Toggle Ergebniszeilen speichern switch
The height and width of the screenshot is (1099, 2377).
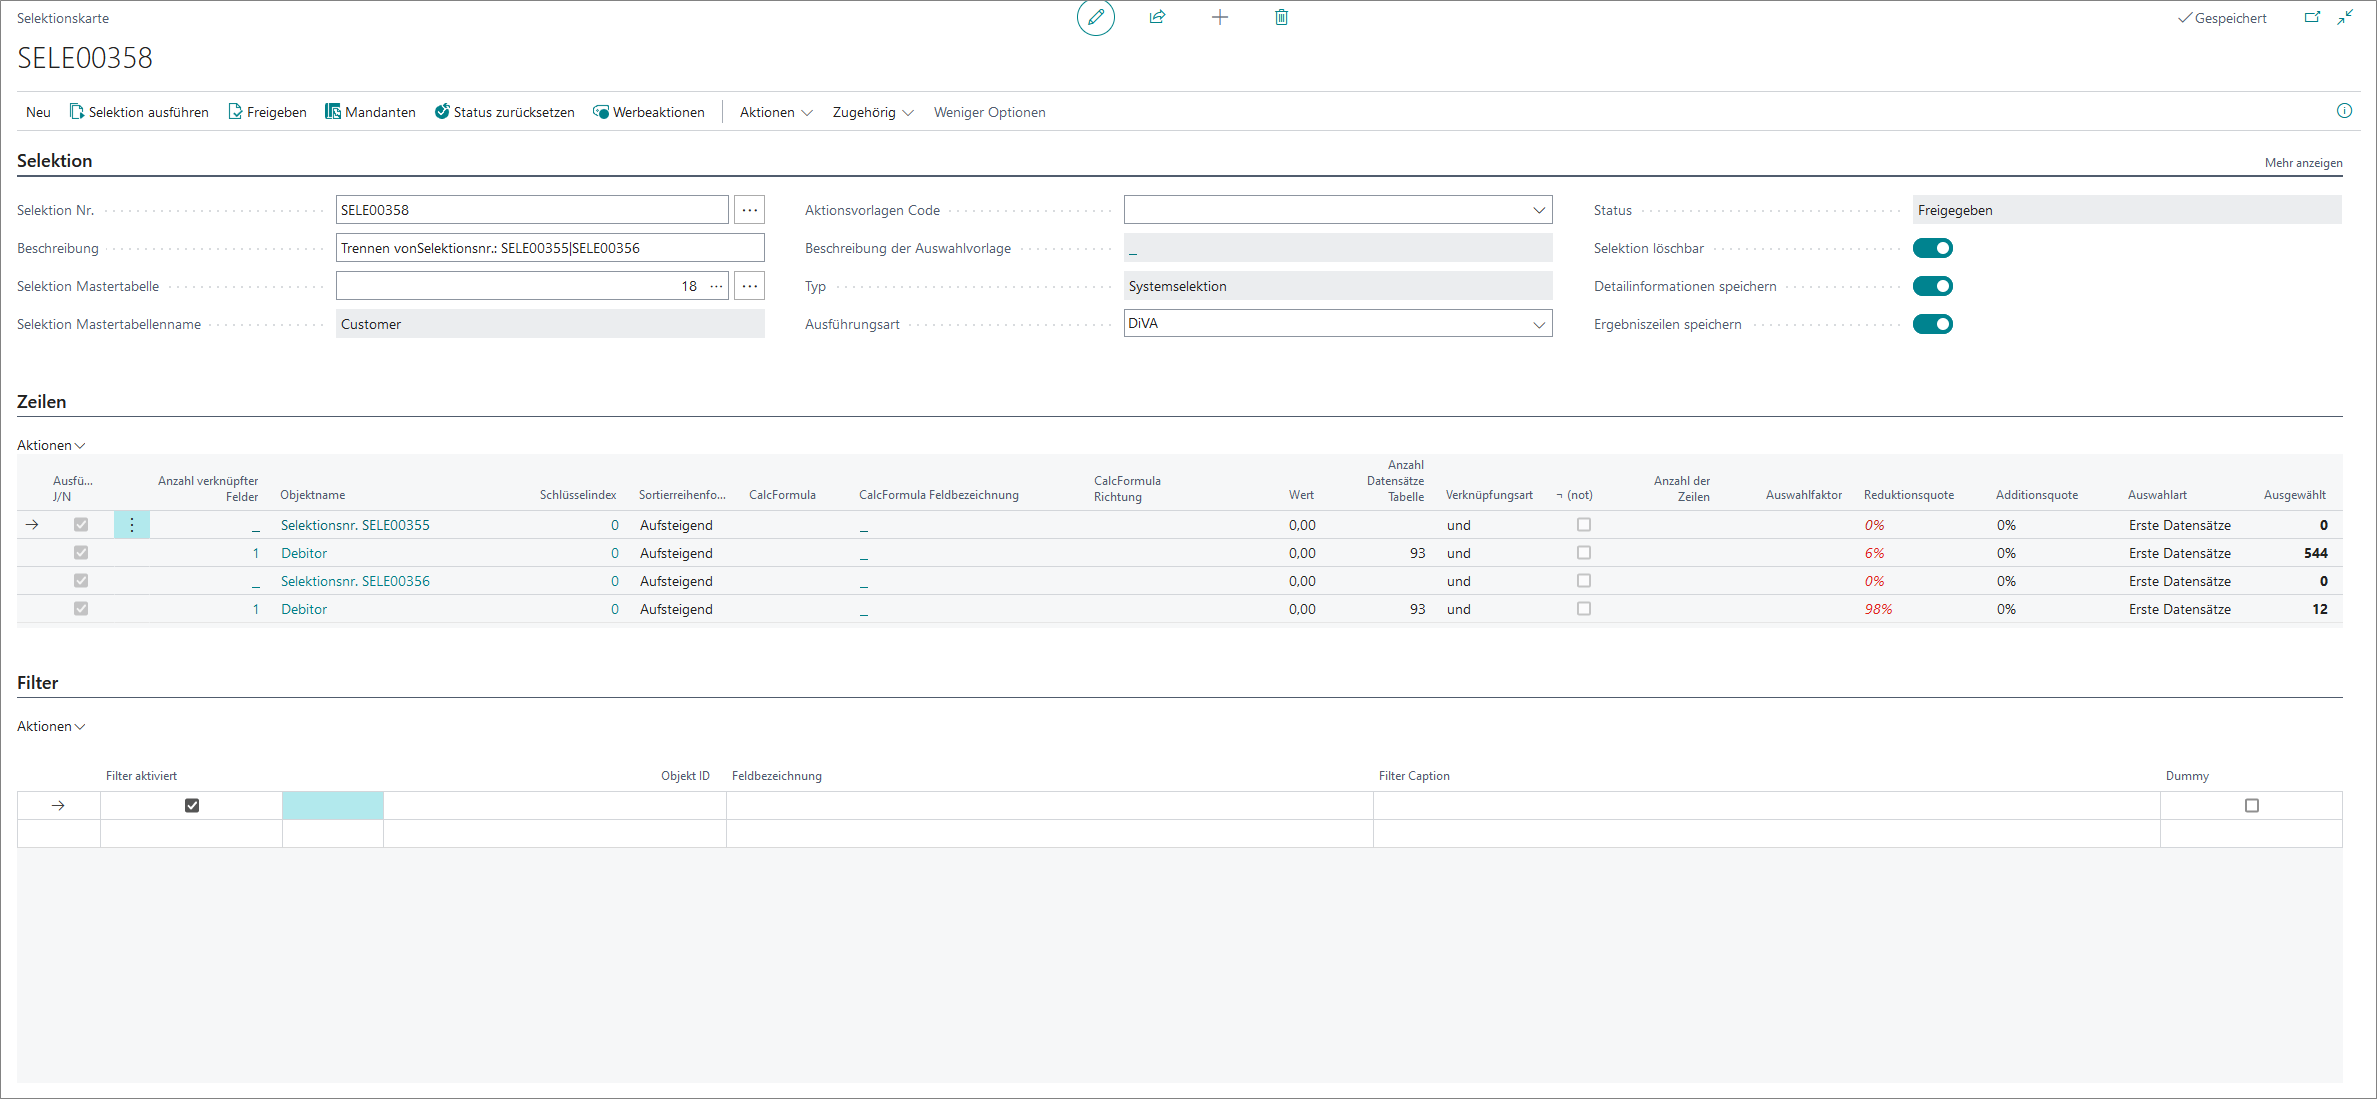[x=1932, y=324]
